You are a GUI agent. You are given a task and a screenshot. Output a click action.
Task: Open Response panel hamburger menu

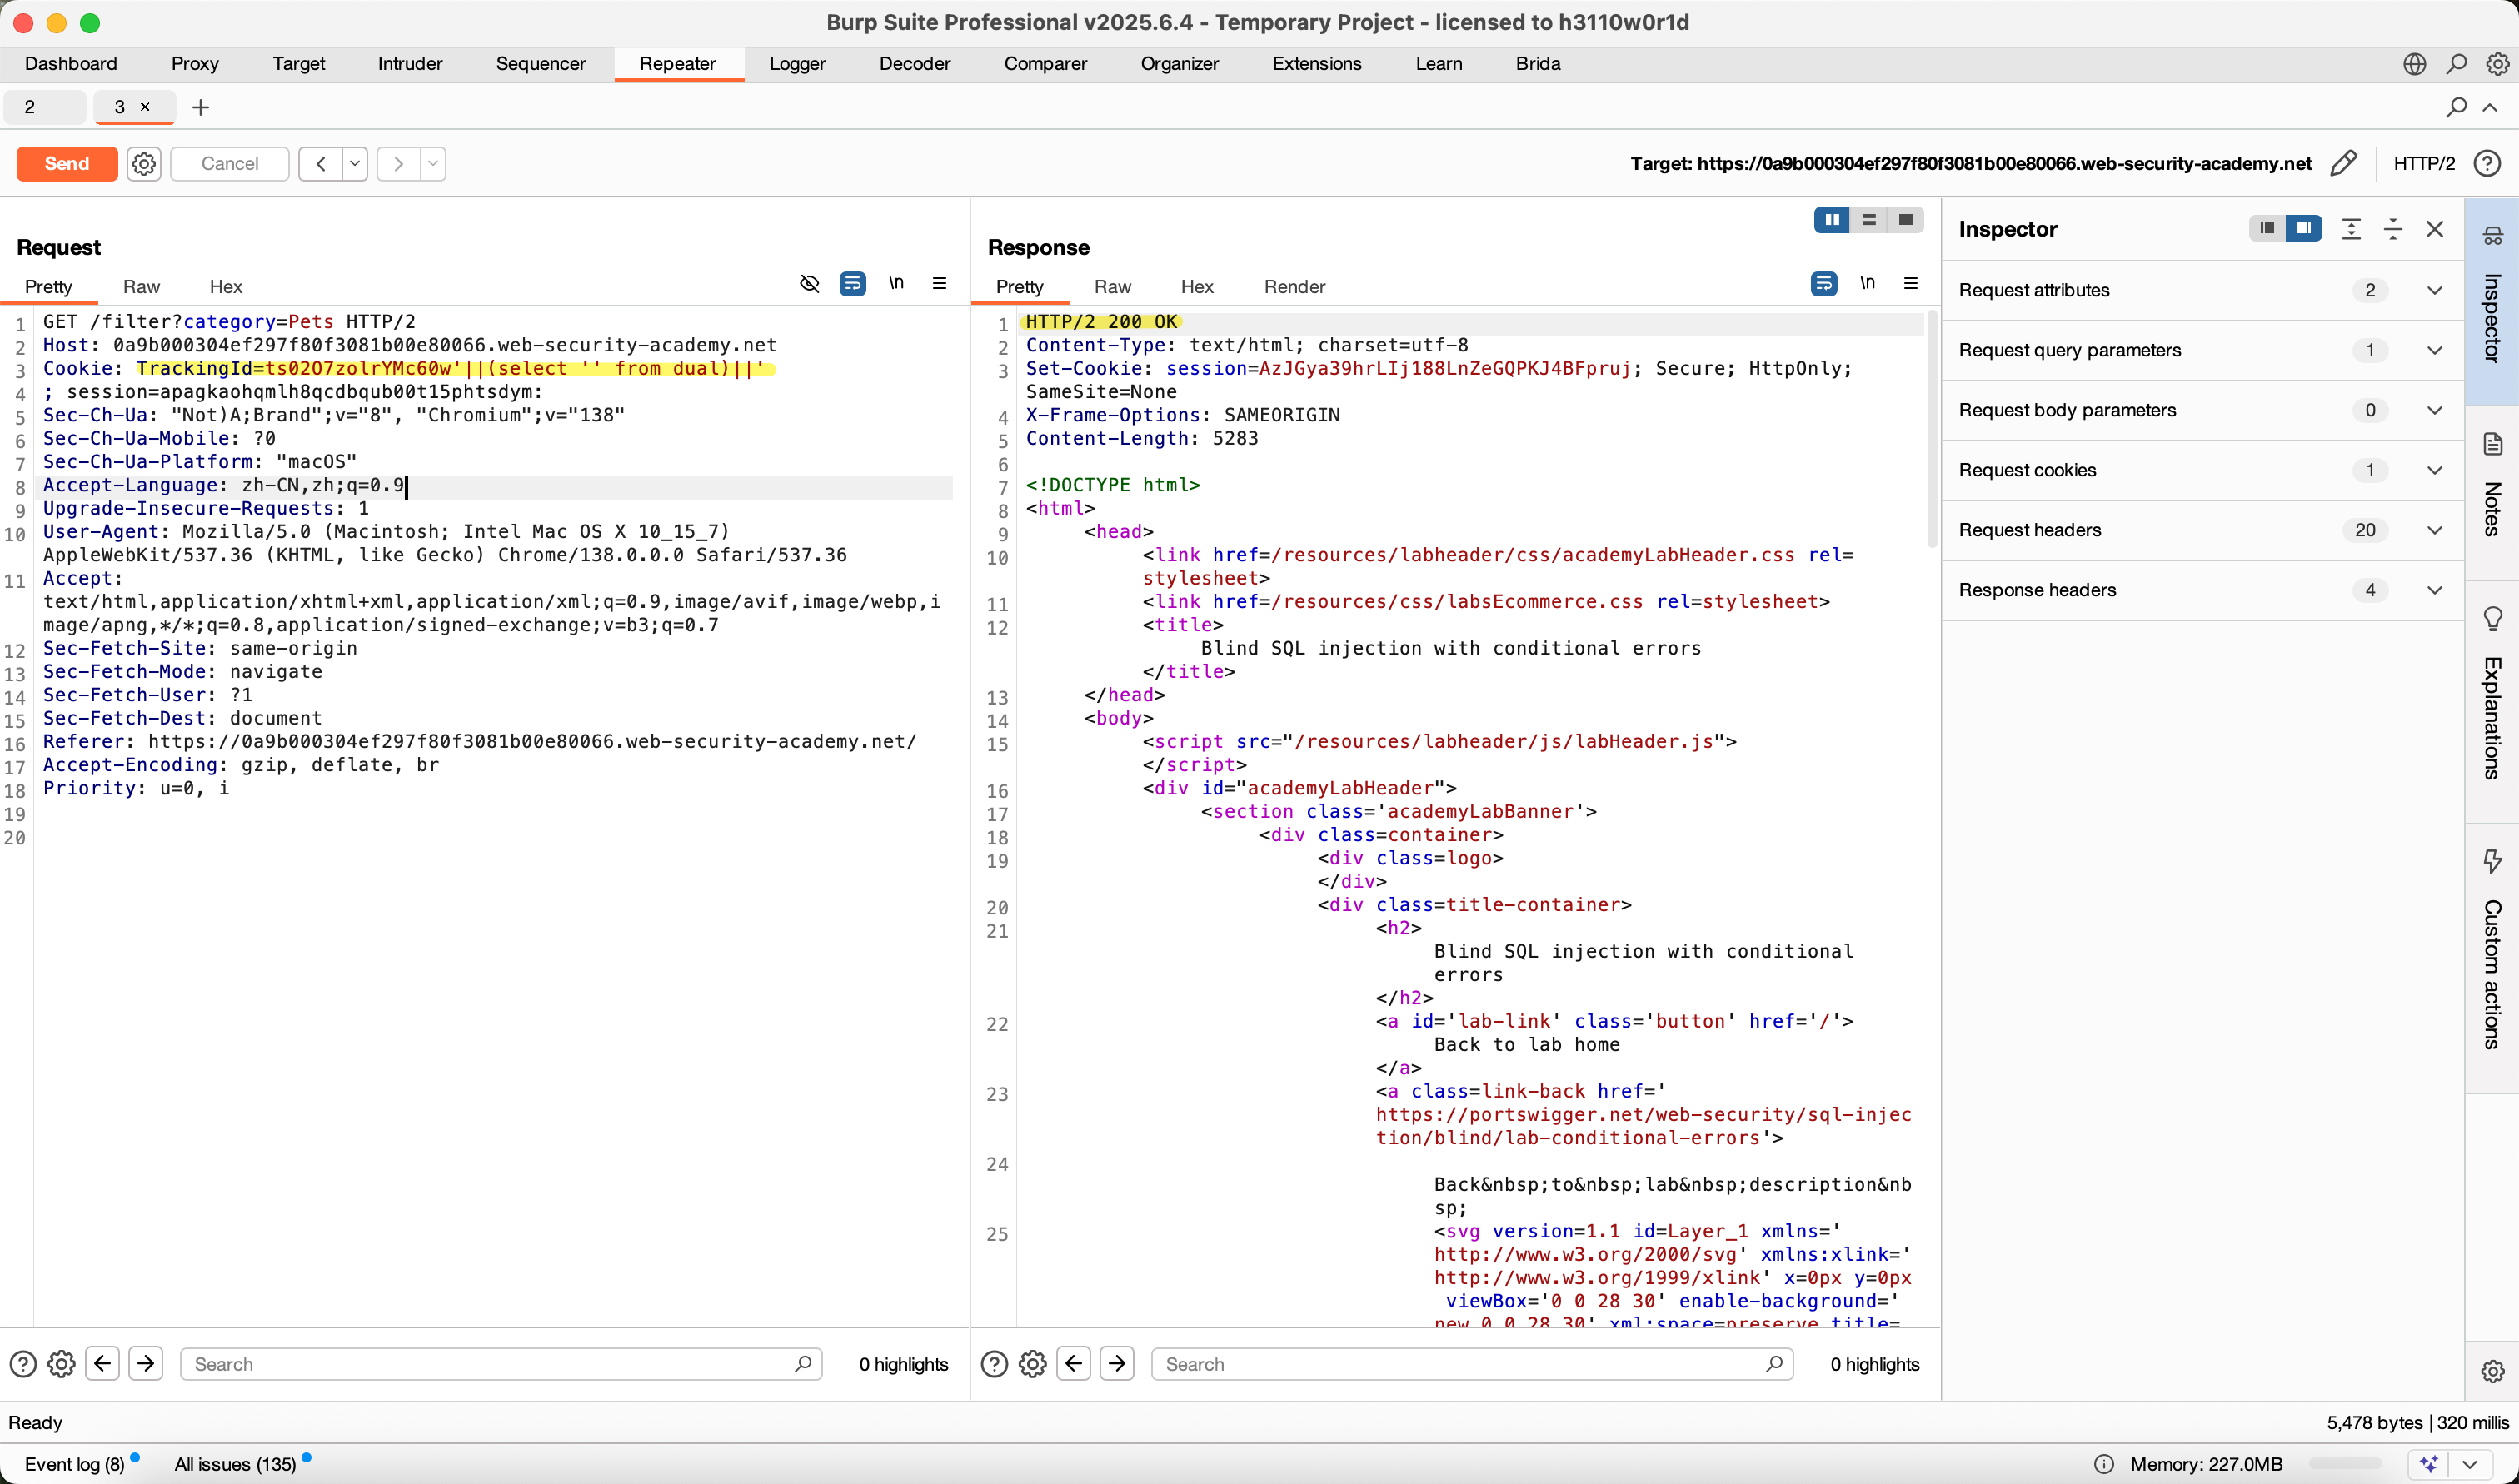tap(1910, 283)
